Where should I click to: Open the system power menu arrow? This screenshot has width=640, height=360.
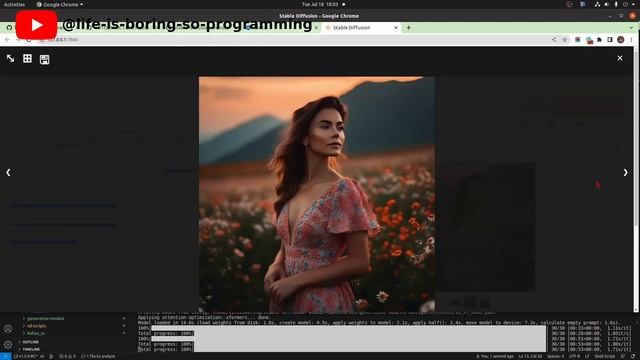pos(634,4)
